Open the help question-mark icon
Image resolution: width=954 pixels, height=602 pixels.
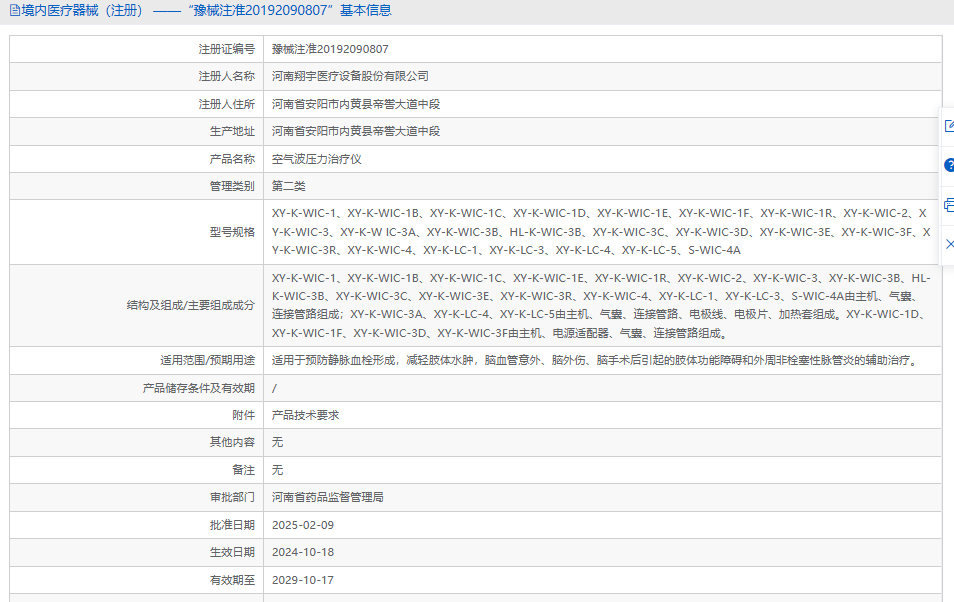949,165
